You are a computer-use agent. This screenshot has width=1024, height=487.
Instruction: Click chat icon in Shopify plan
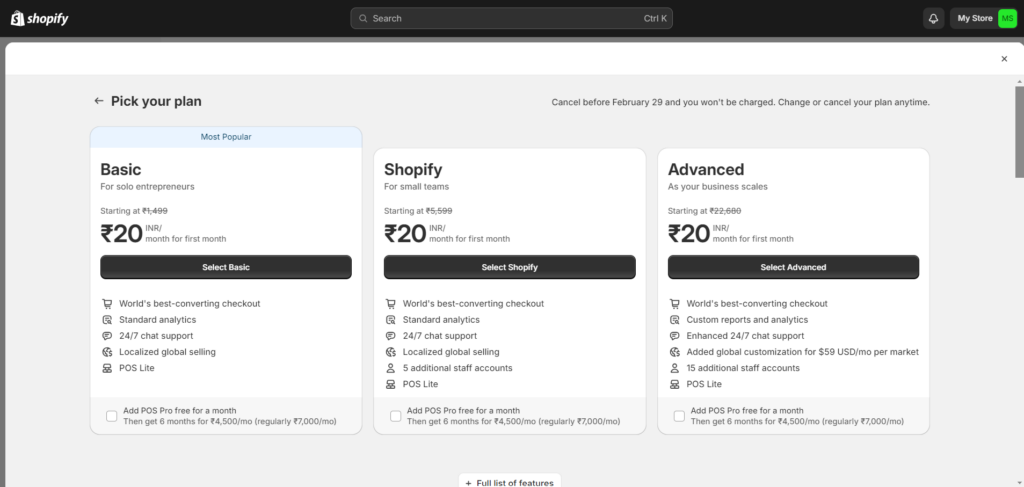tap(391, 336)
